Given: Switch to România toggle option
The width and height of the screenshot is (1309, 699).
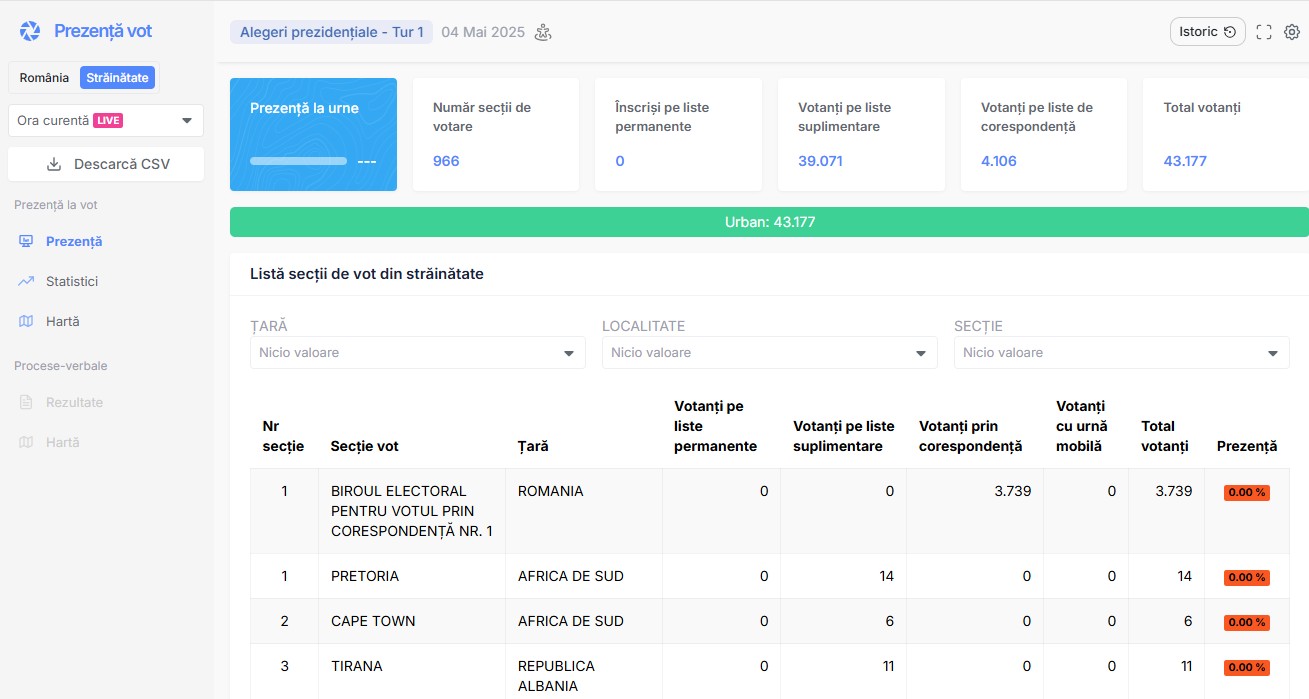Looking at the screenshot, I should pos(44,78).
